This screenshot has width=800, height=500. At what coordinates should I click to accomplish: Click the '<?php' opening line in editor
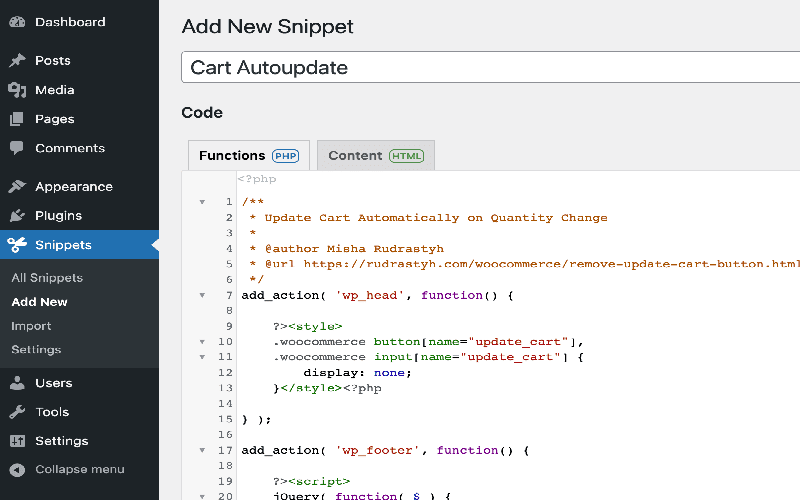(x=257, y=179)
